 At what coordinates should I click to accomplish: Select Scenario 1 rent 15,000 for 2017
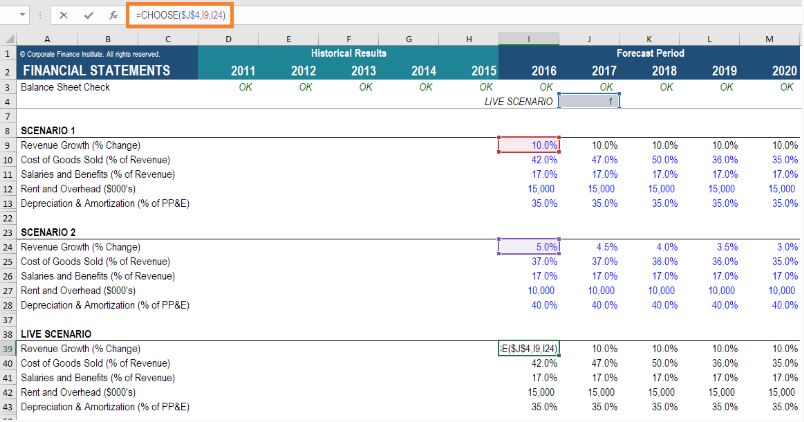589,189
